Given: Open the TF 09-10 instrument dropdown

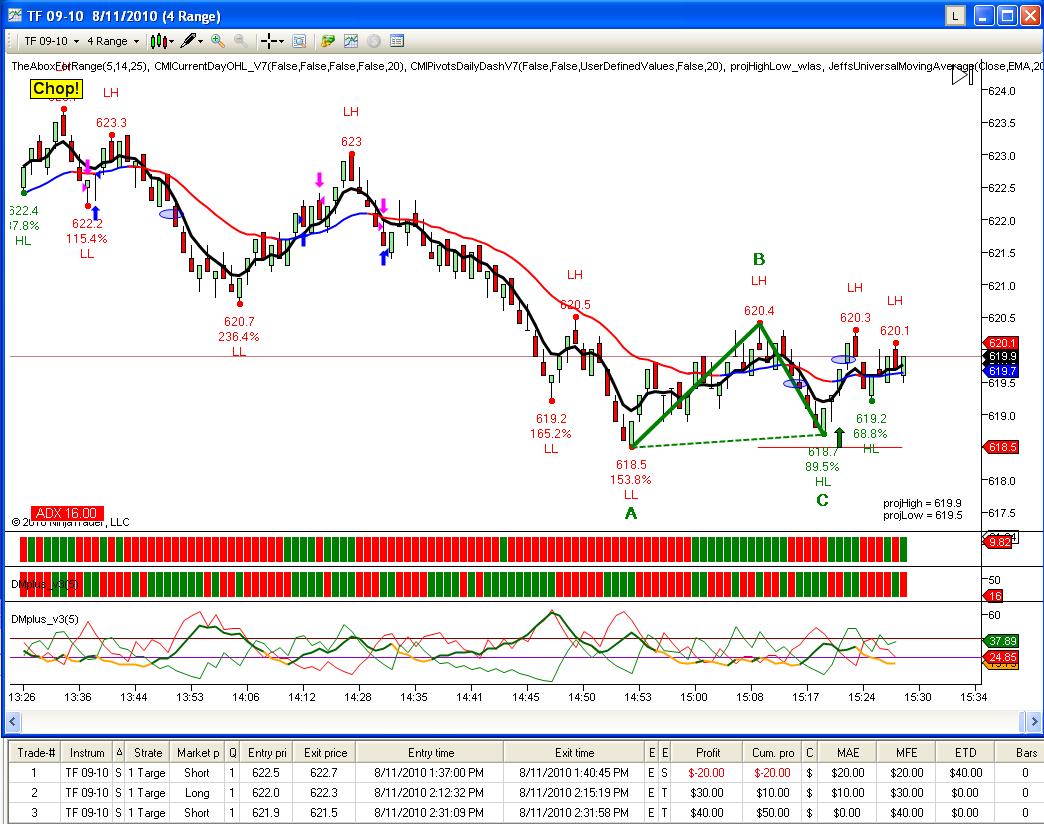Looking at the screenshot, I should 51,41.
